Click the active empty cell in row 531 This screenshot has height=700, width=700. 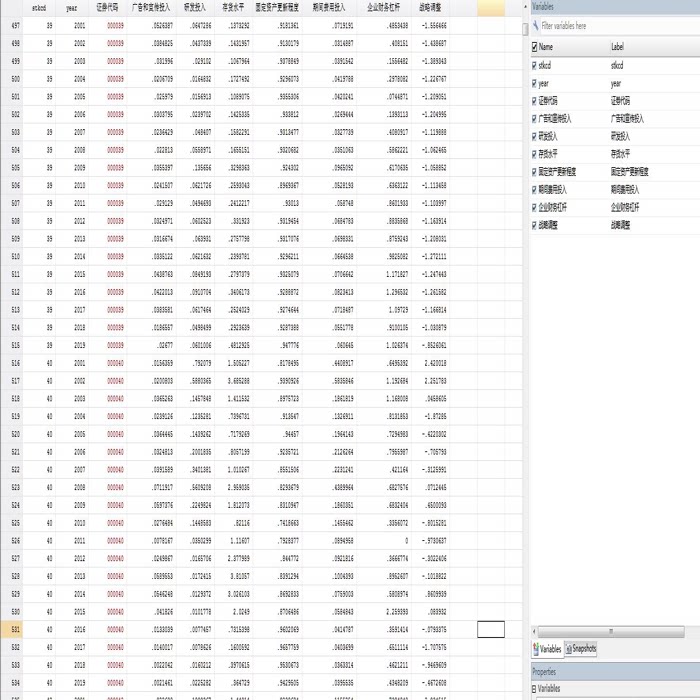(491, 629)
